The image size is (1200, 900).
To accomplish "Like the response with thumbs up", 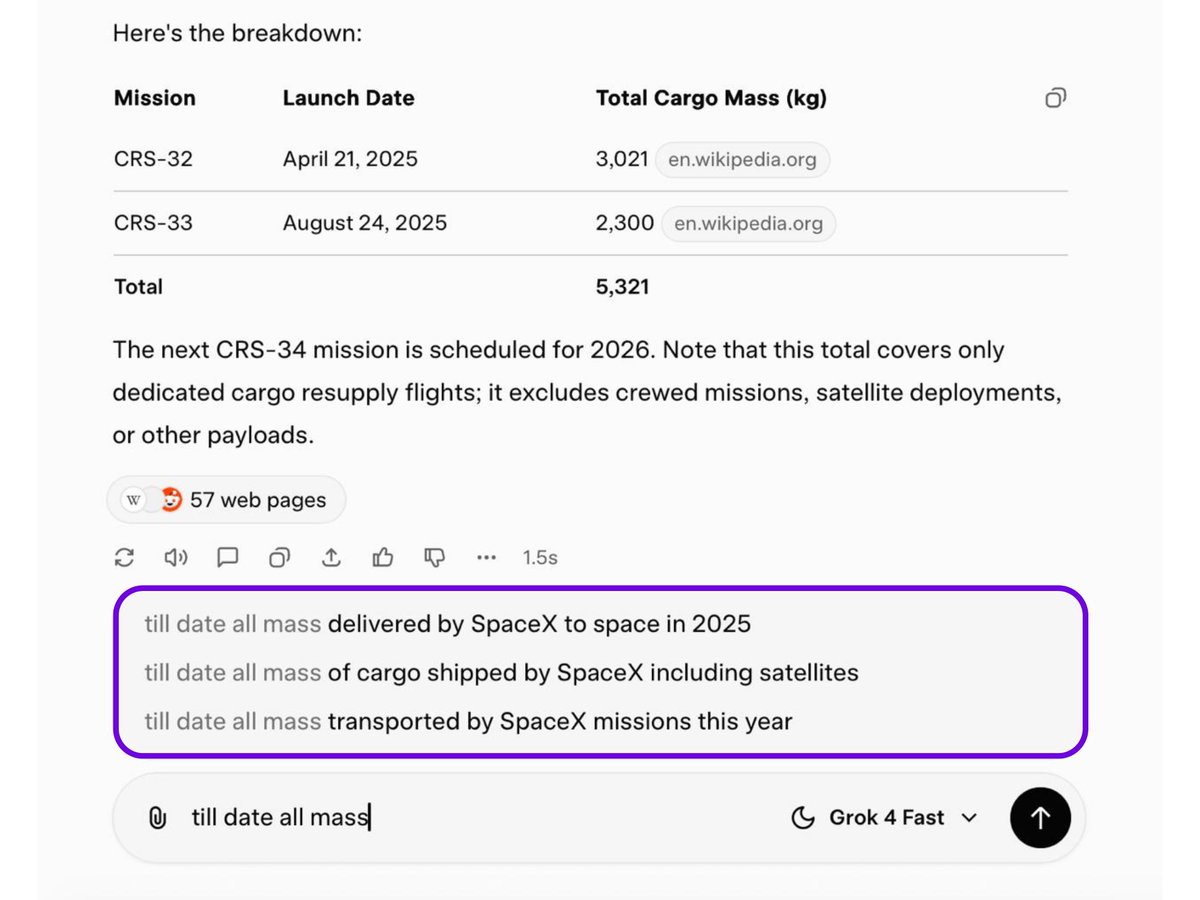I will [x=383, y=557].
